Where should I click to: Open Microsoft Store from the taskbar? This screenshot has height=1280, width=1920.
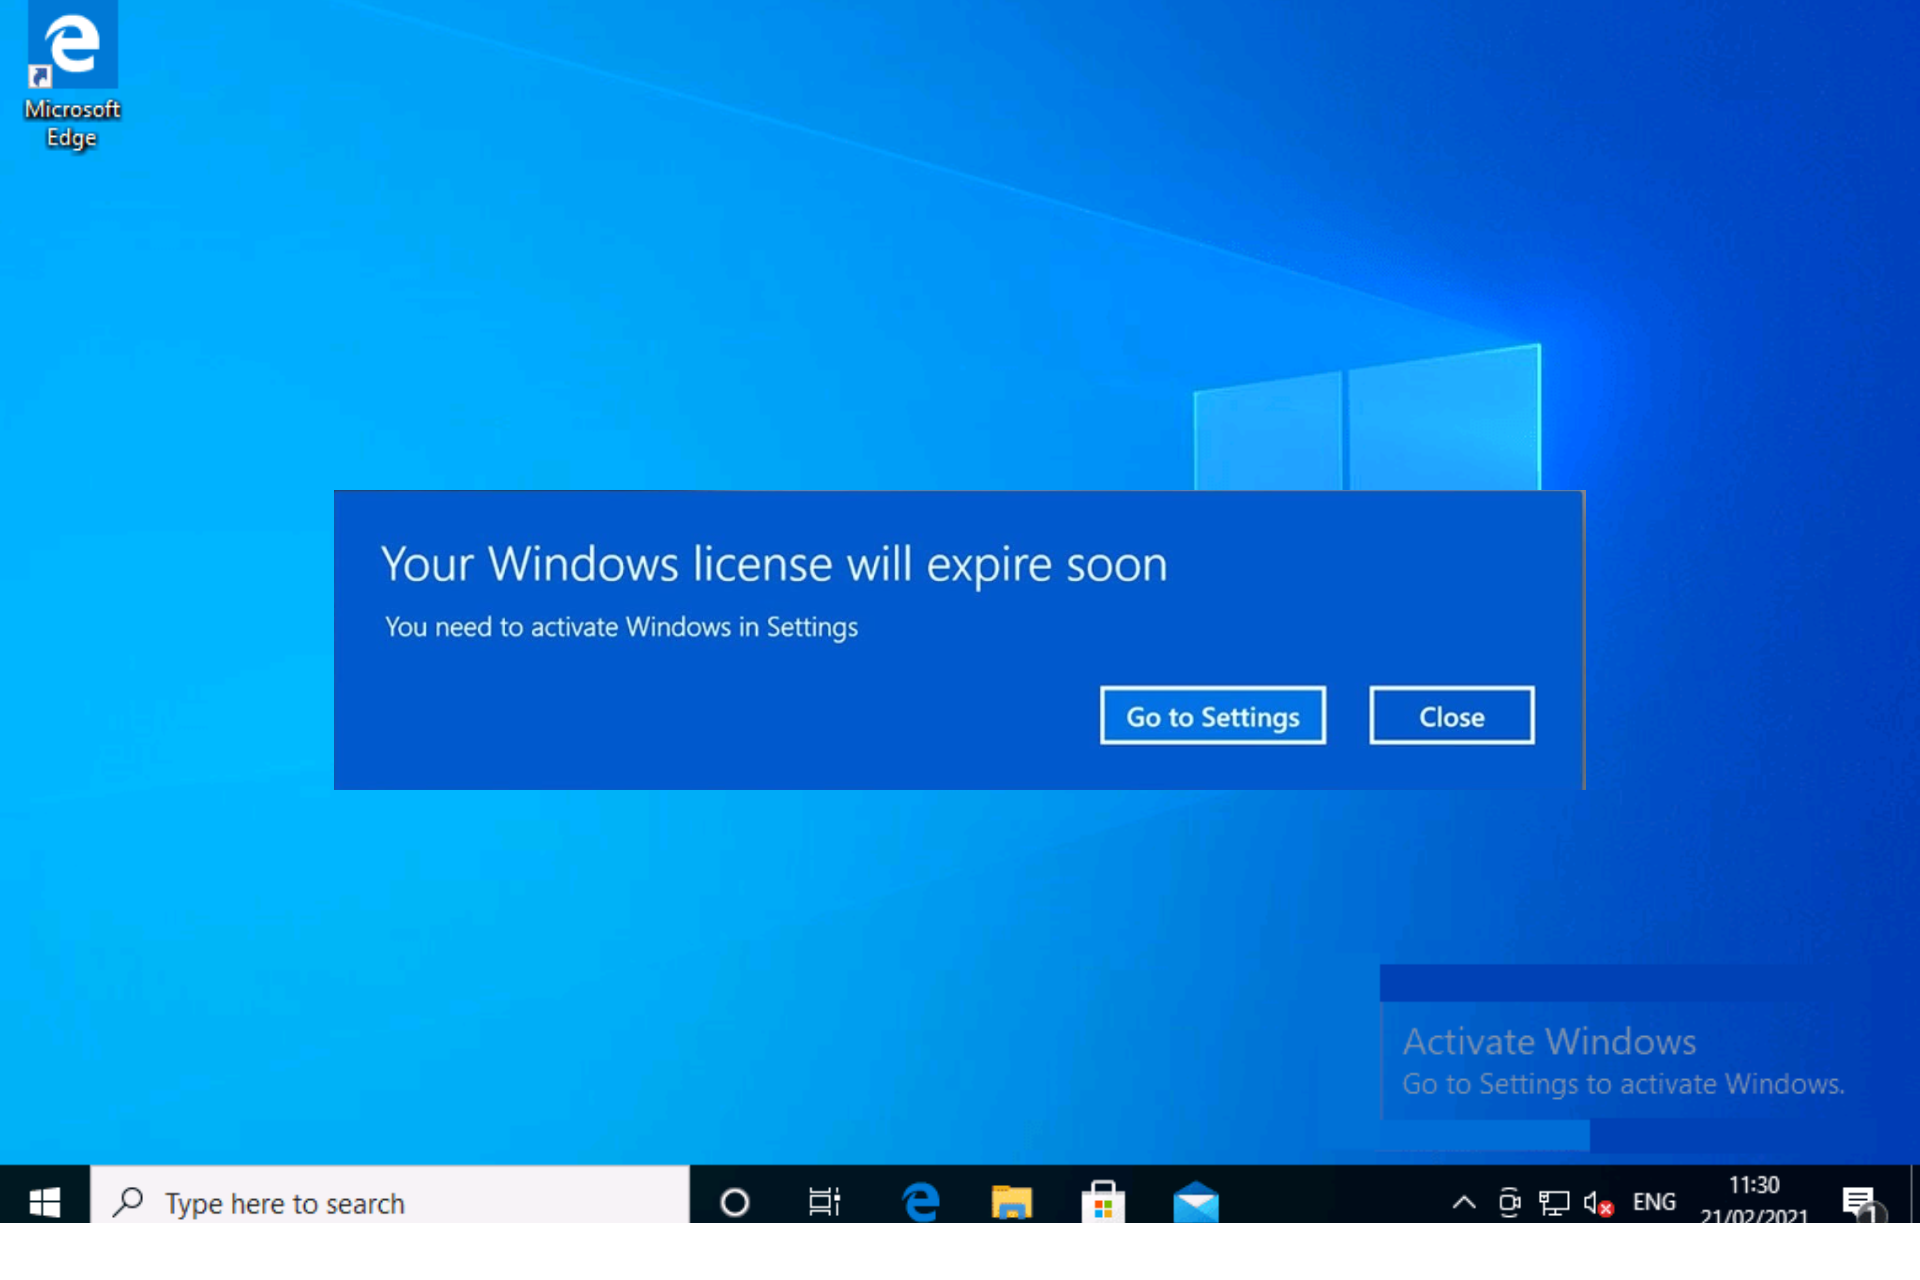1103,1201
